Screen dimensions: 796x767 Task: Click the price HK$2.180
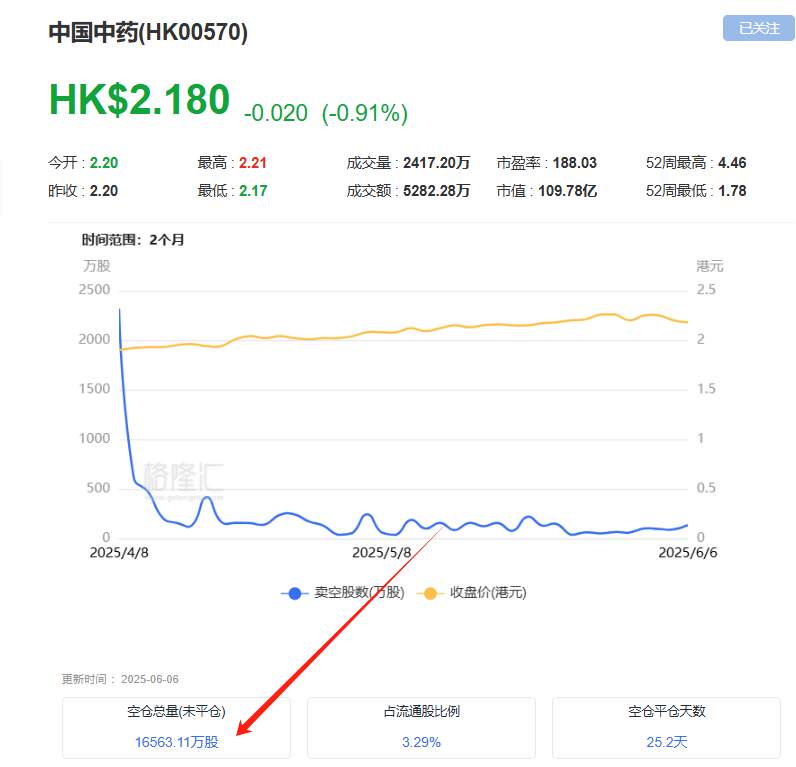139,99
